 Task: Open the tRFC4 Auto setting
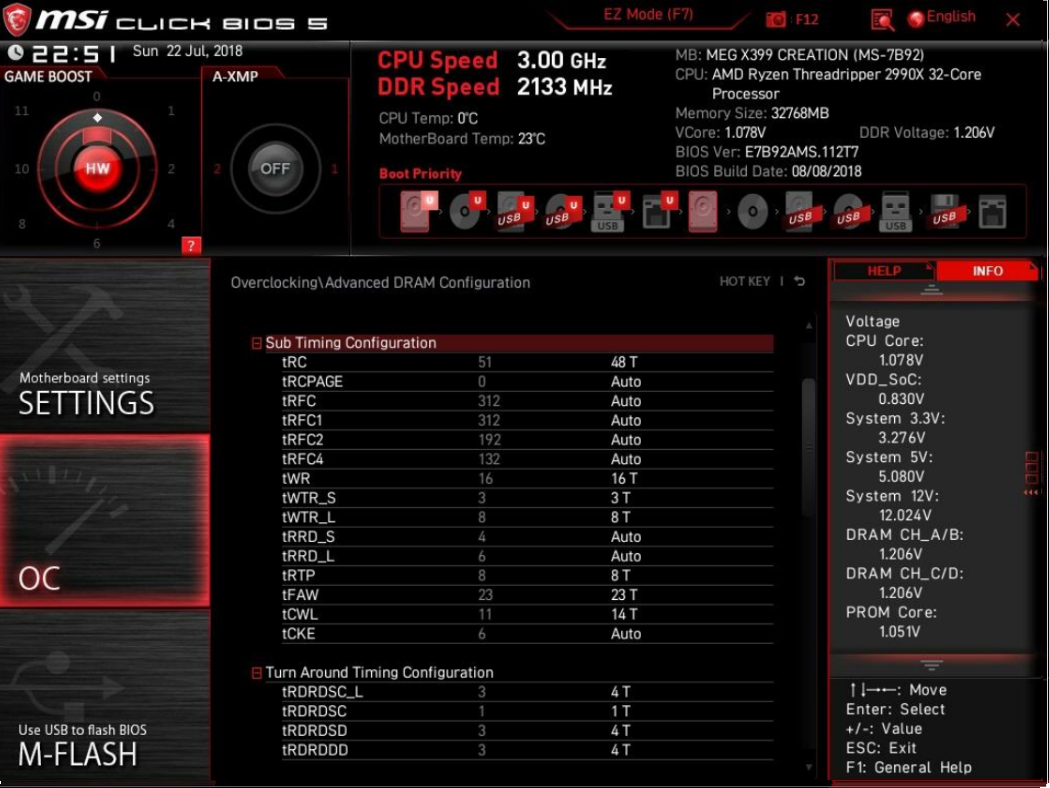coord(625,459)
